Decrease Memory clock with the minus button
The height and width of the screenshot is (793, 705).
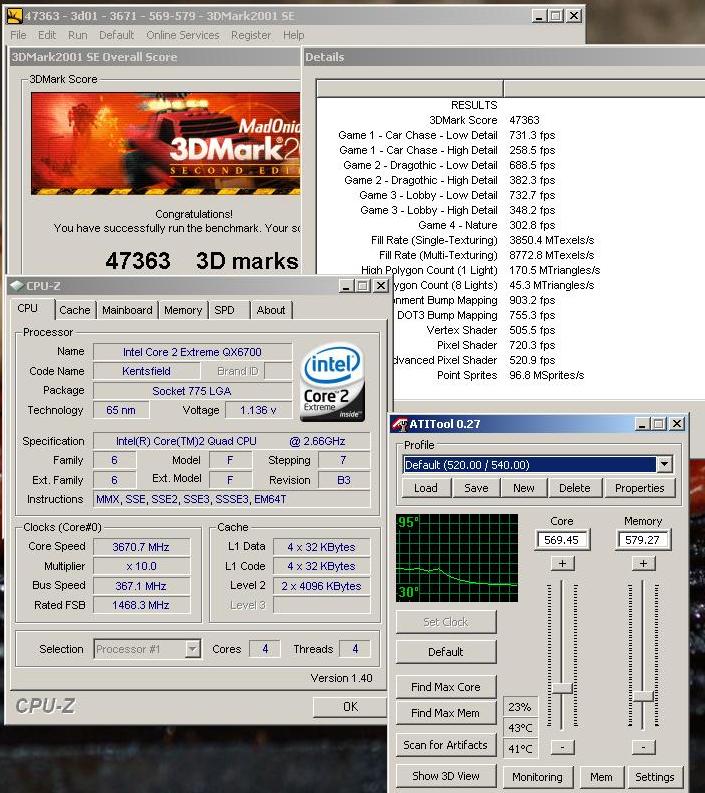click(643, 747)
